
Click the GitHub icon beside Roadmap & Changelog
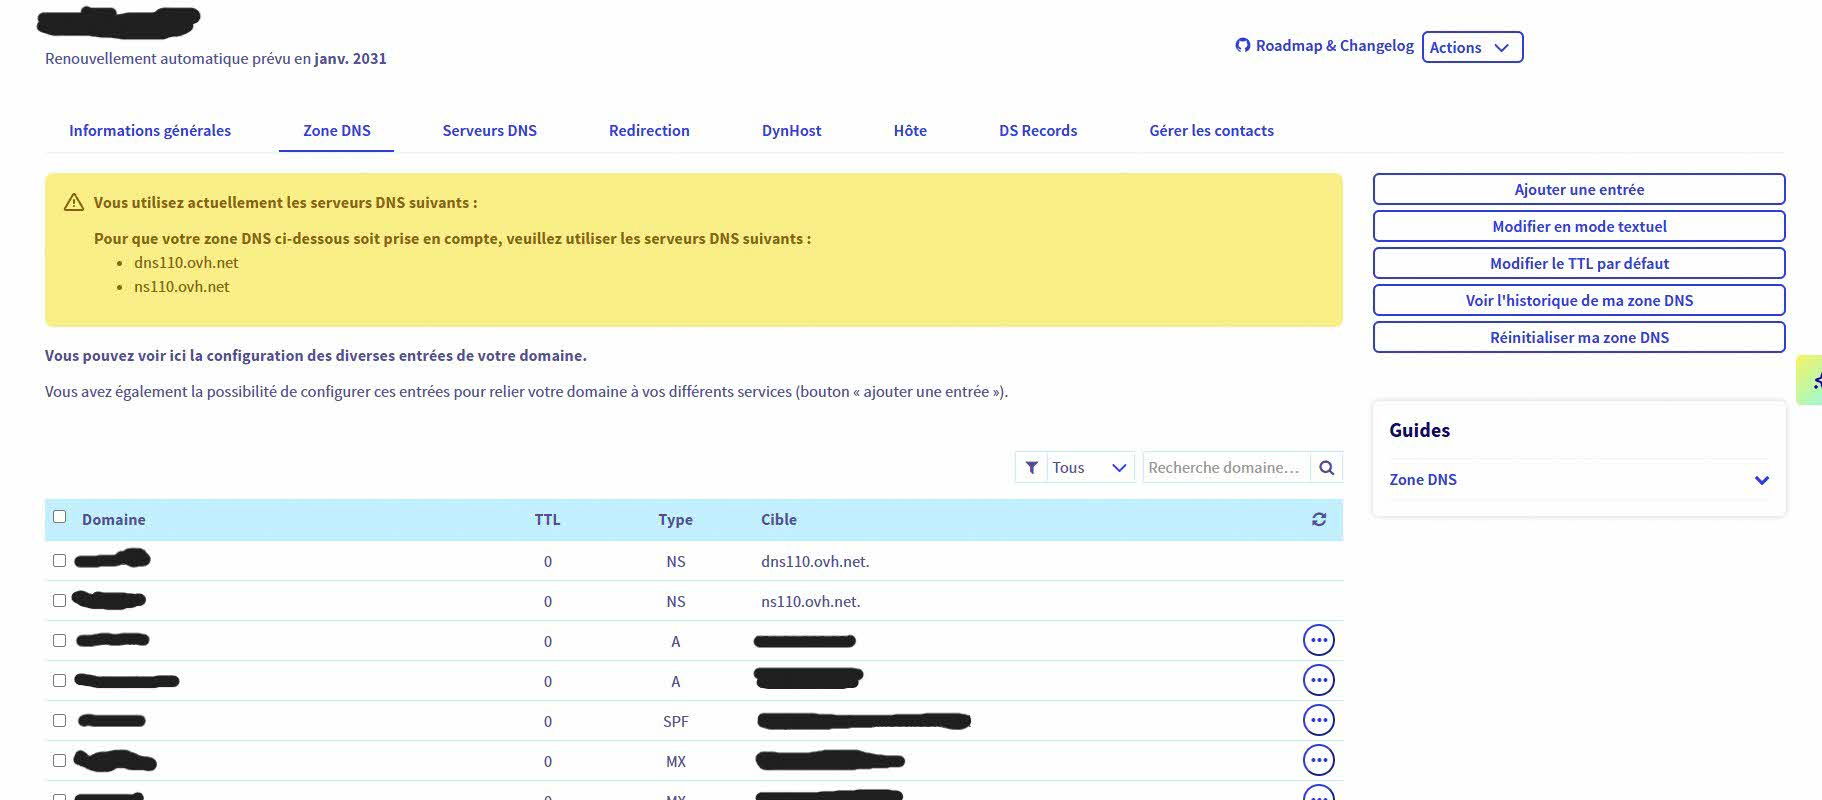click(1242, 45)
